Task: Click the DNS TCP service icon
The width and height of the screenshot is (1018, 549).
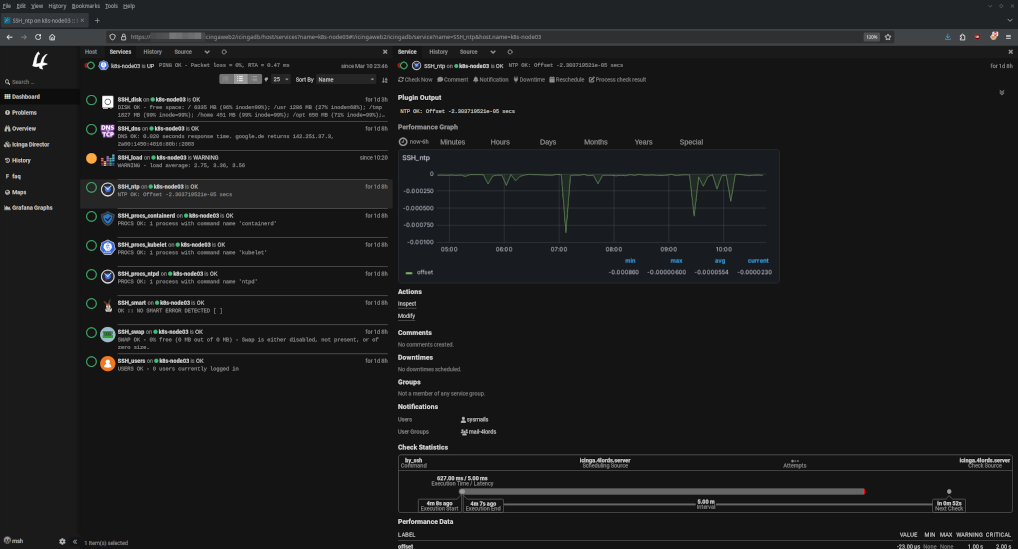Action: (108, 130)
